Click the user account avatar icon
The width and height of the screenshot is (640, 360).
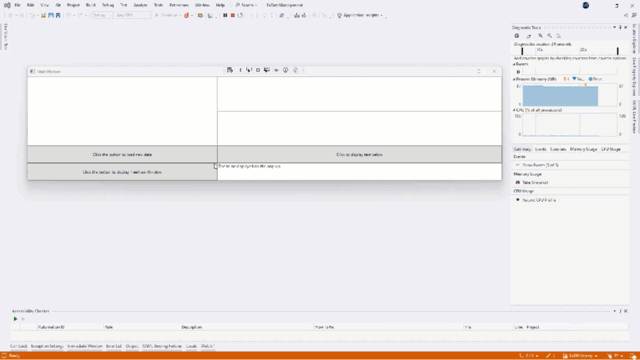click(586, 5)
